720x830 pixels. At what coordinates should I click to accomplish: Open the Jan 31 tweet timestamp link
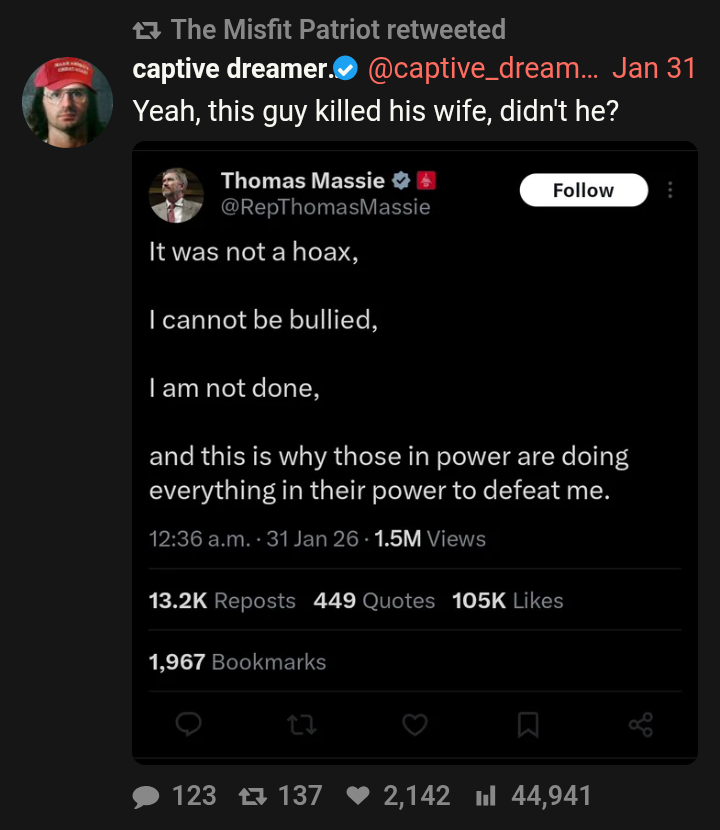(x=654, y=69)
